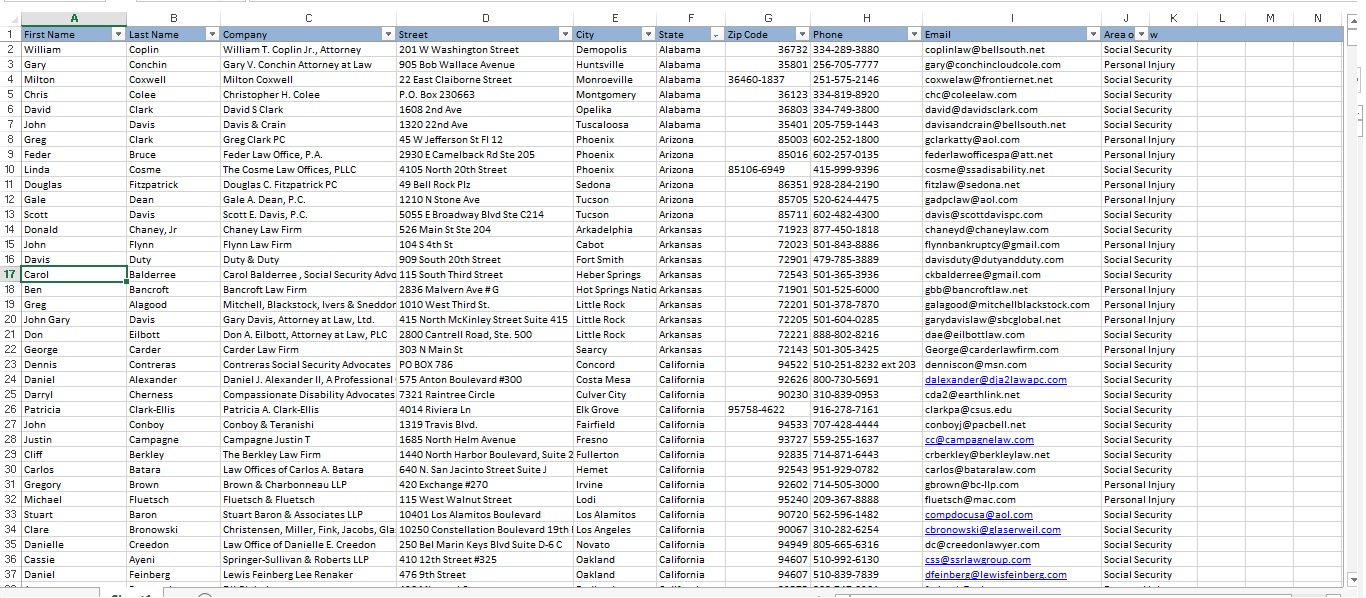Open cbronowski@glaserweil.com link
Screen dimensions: 1366x598
point(992,530)
